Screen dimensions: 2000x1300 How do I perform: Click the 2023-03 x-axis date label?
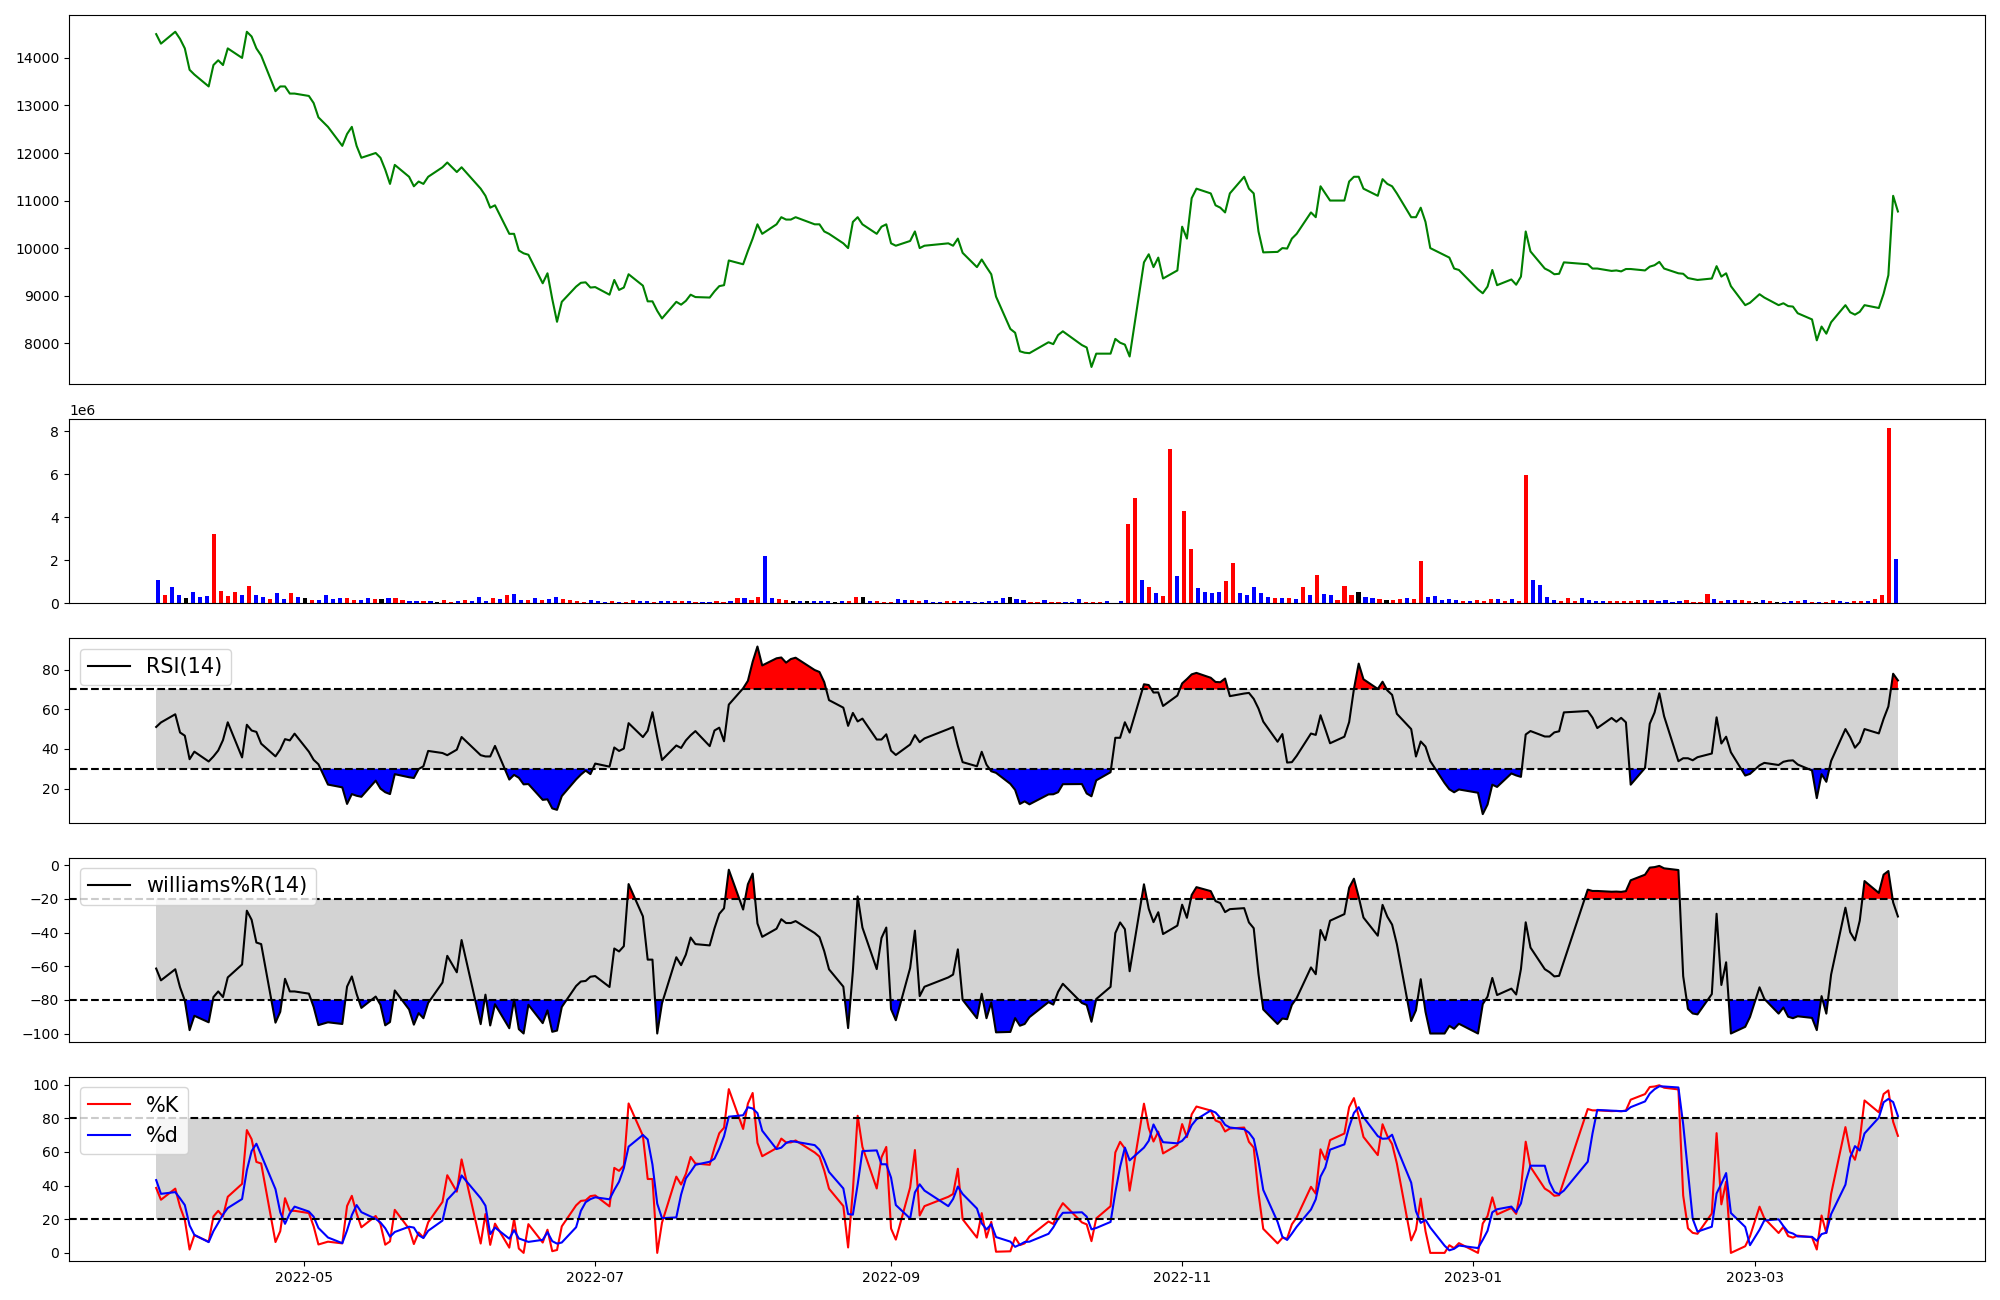pos(1755,1277)
